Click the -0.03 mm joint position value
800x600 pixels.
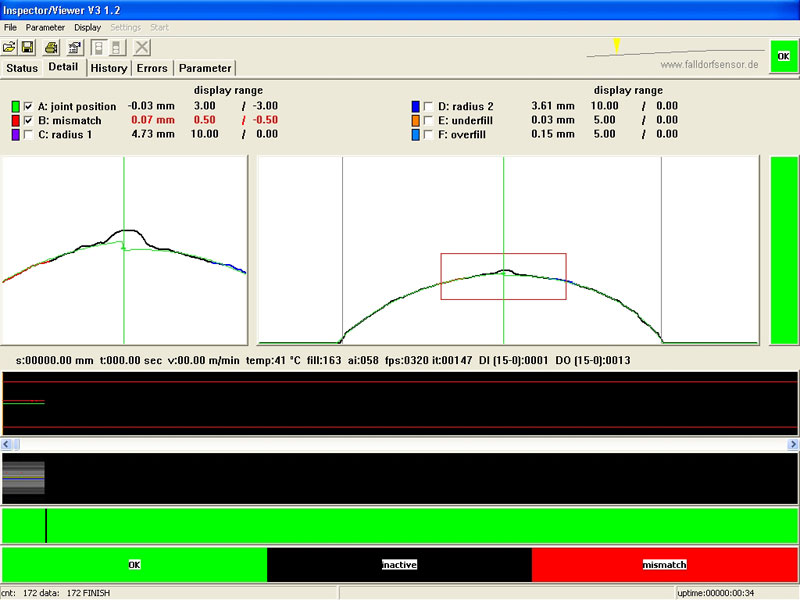tap(151, 106)
